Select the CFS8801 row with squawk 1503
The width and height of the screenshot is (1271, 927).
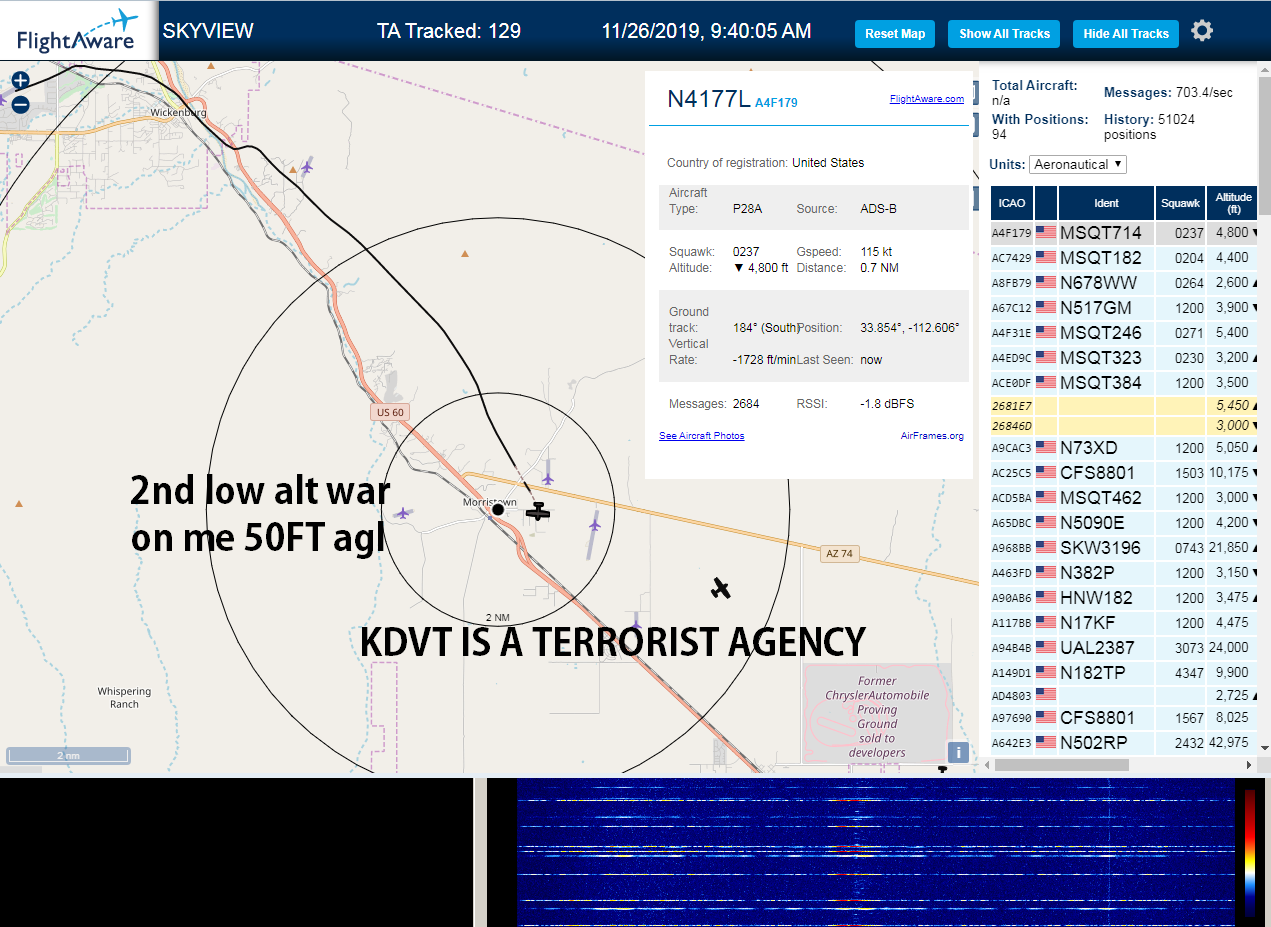1124,473
